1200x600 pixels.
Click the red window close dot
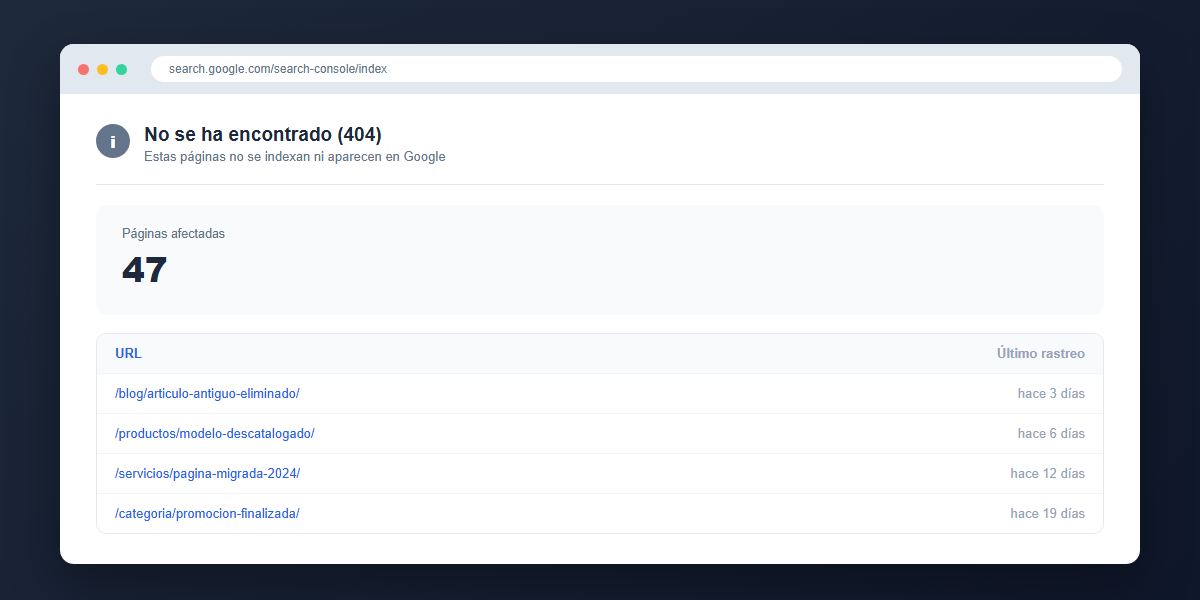point(83,69)
